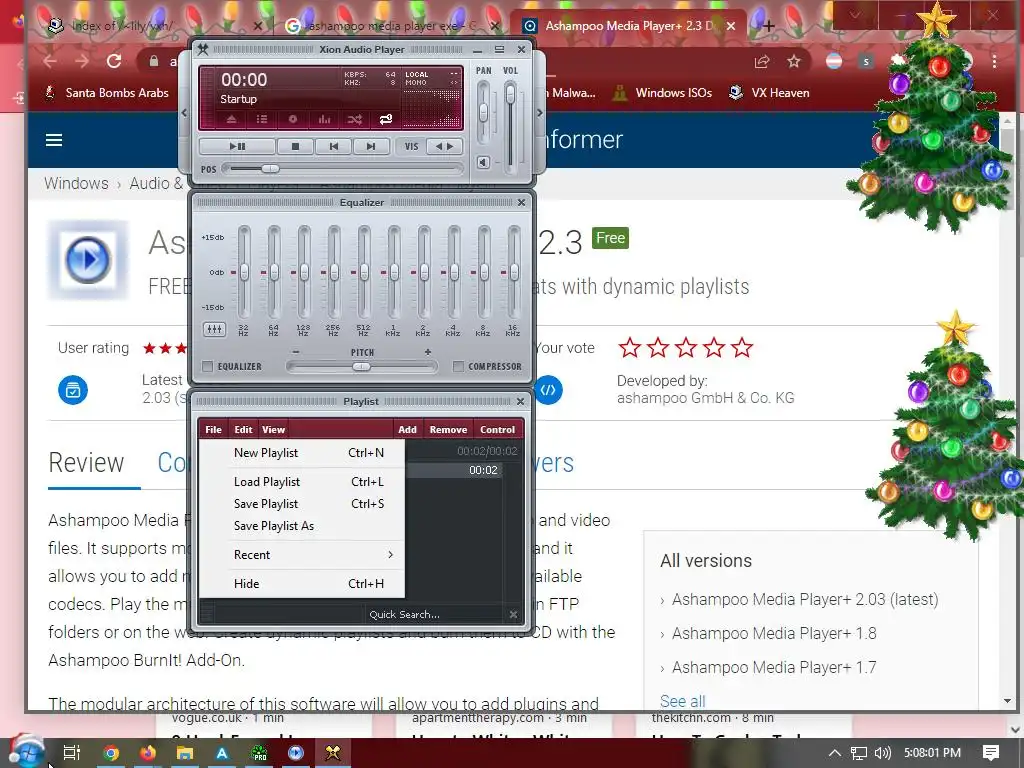1024x768 pixels.
Task: Enable the COMPRESSOR checkbox
Action: (x=458, y=366)
